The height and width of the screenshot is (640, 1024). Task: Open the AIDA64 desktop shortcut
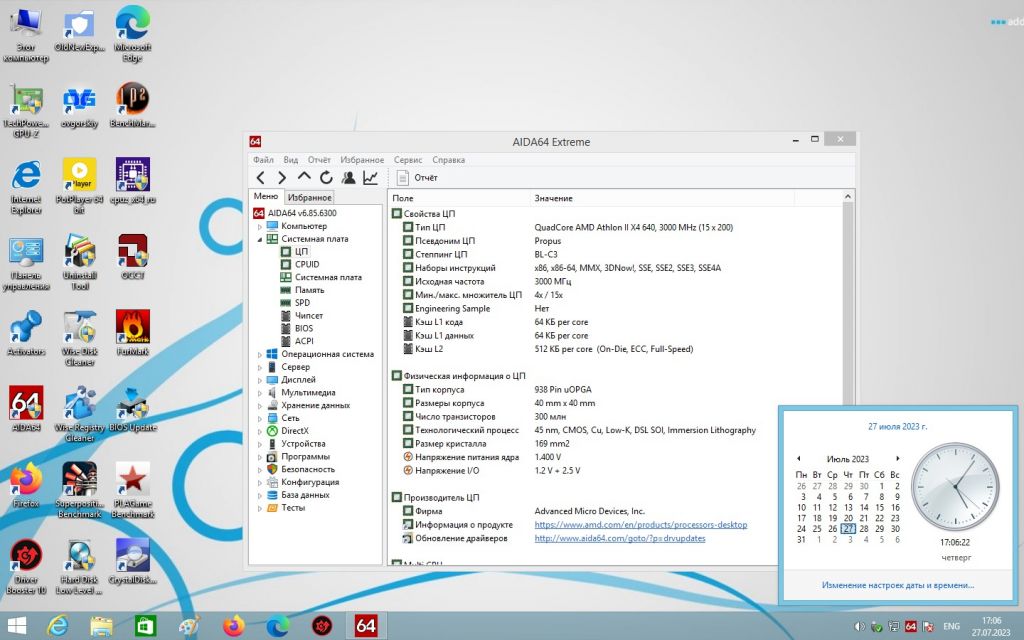tap(26, 409)
